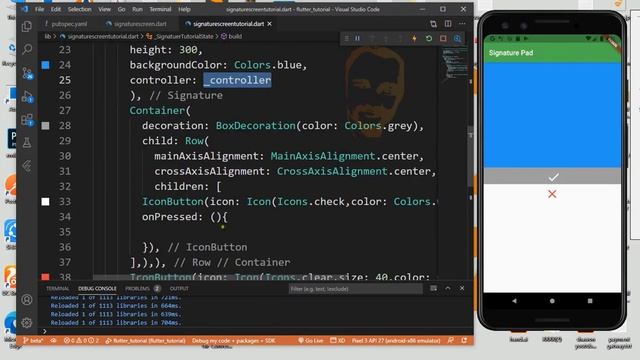Image resolution: width=640 pixels, height=360 pixels.
Task: Click flutter_tutorial launch config in status bar
Action: 145,340
